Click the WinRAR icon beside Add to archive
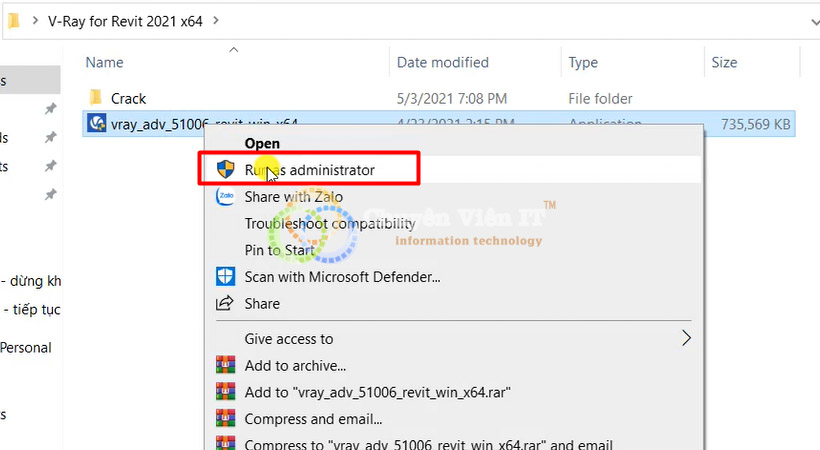The height and width of the screenshot is (450, 820). pos(226,366)
